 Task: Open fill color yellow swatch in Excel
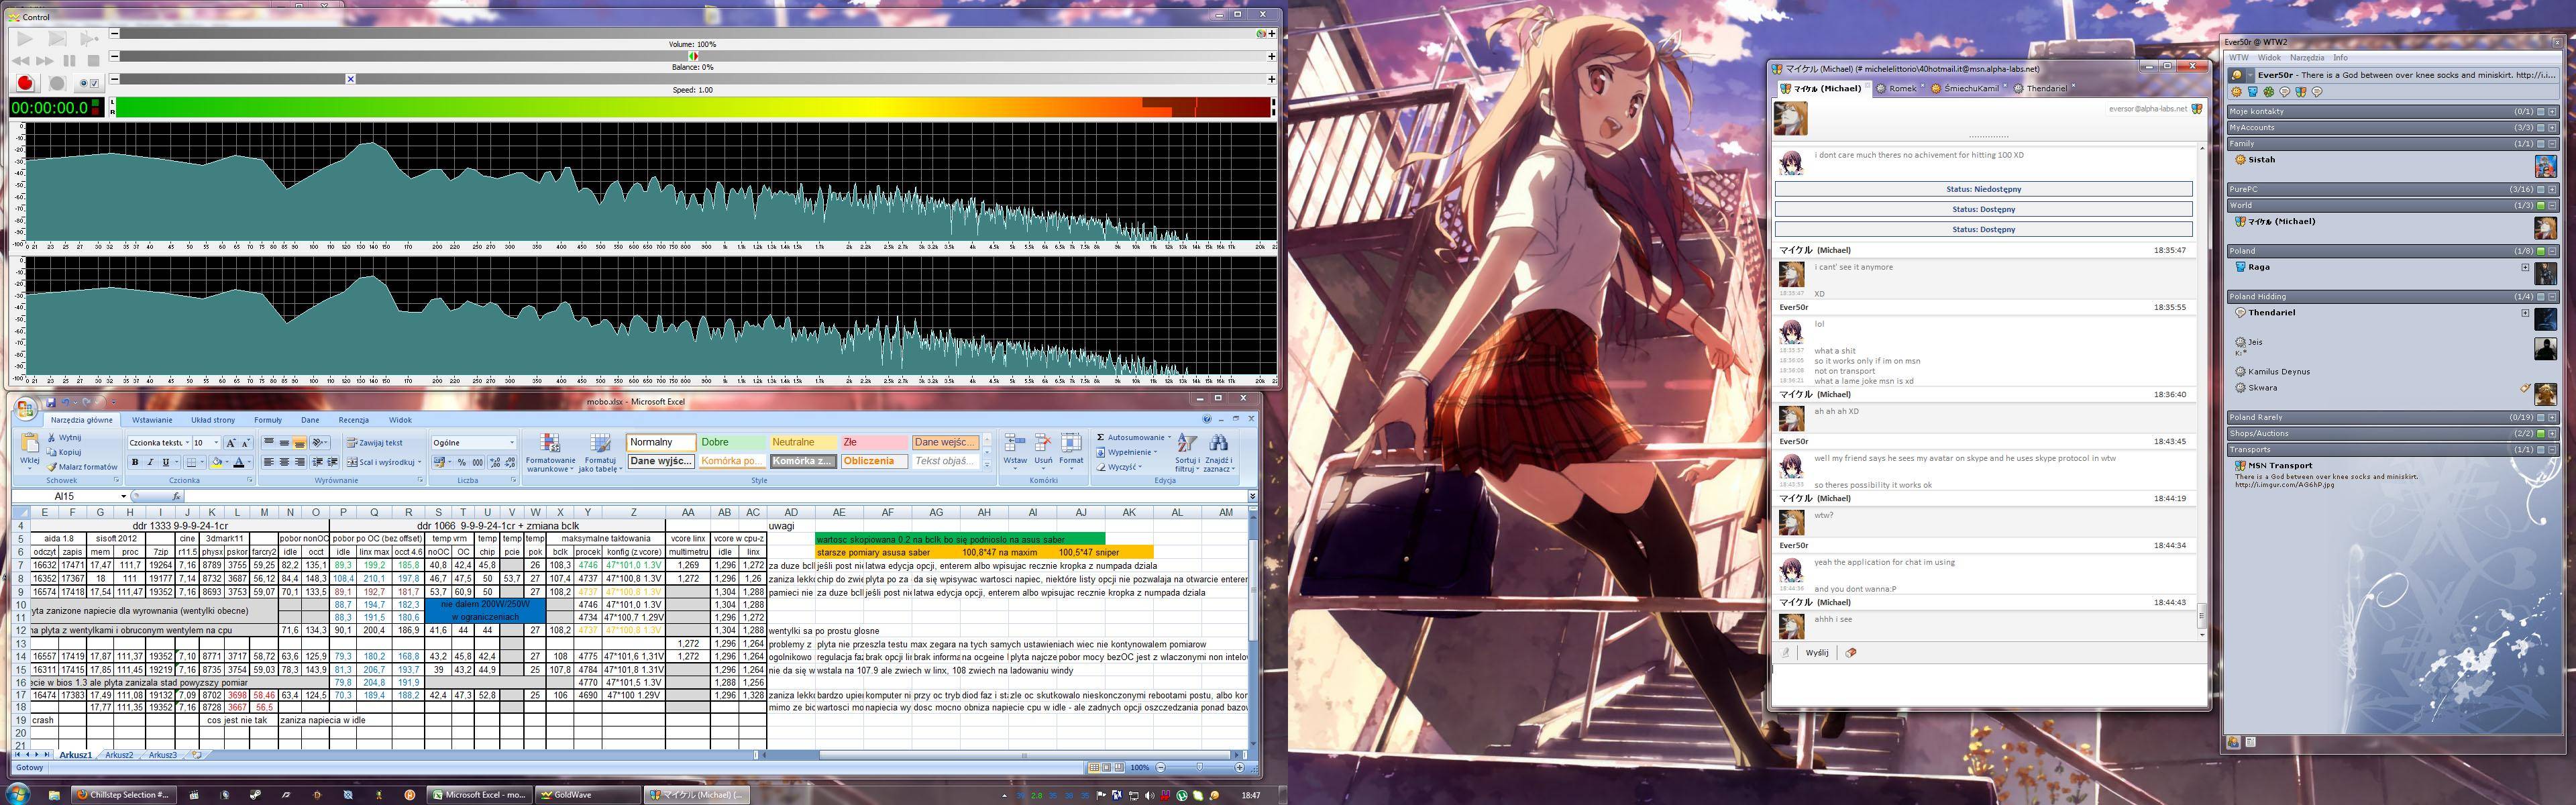216,462
